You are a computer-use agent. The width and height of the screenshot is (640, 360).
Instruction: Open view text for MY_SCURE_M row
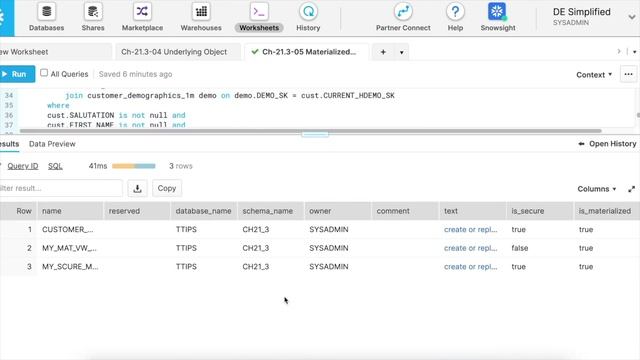[x=470, y=267]
